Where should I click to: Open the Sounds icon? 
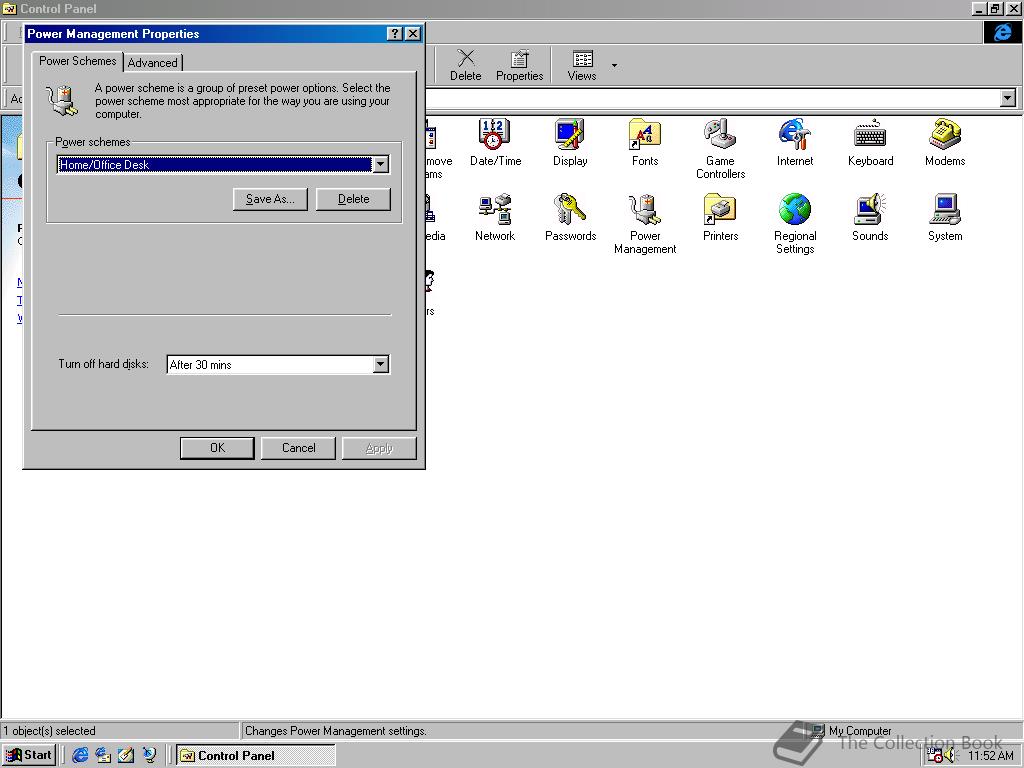pos(870,217)
